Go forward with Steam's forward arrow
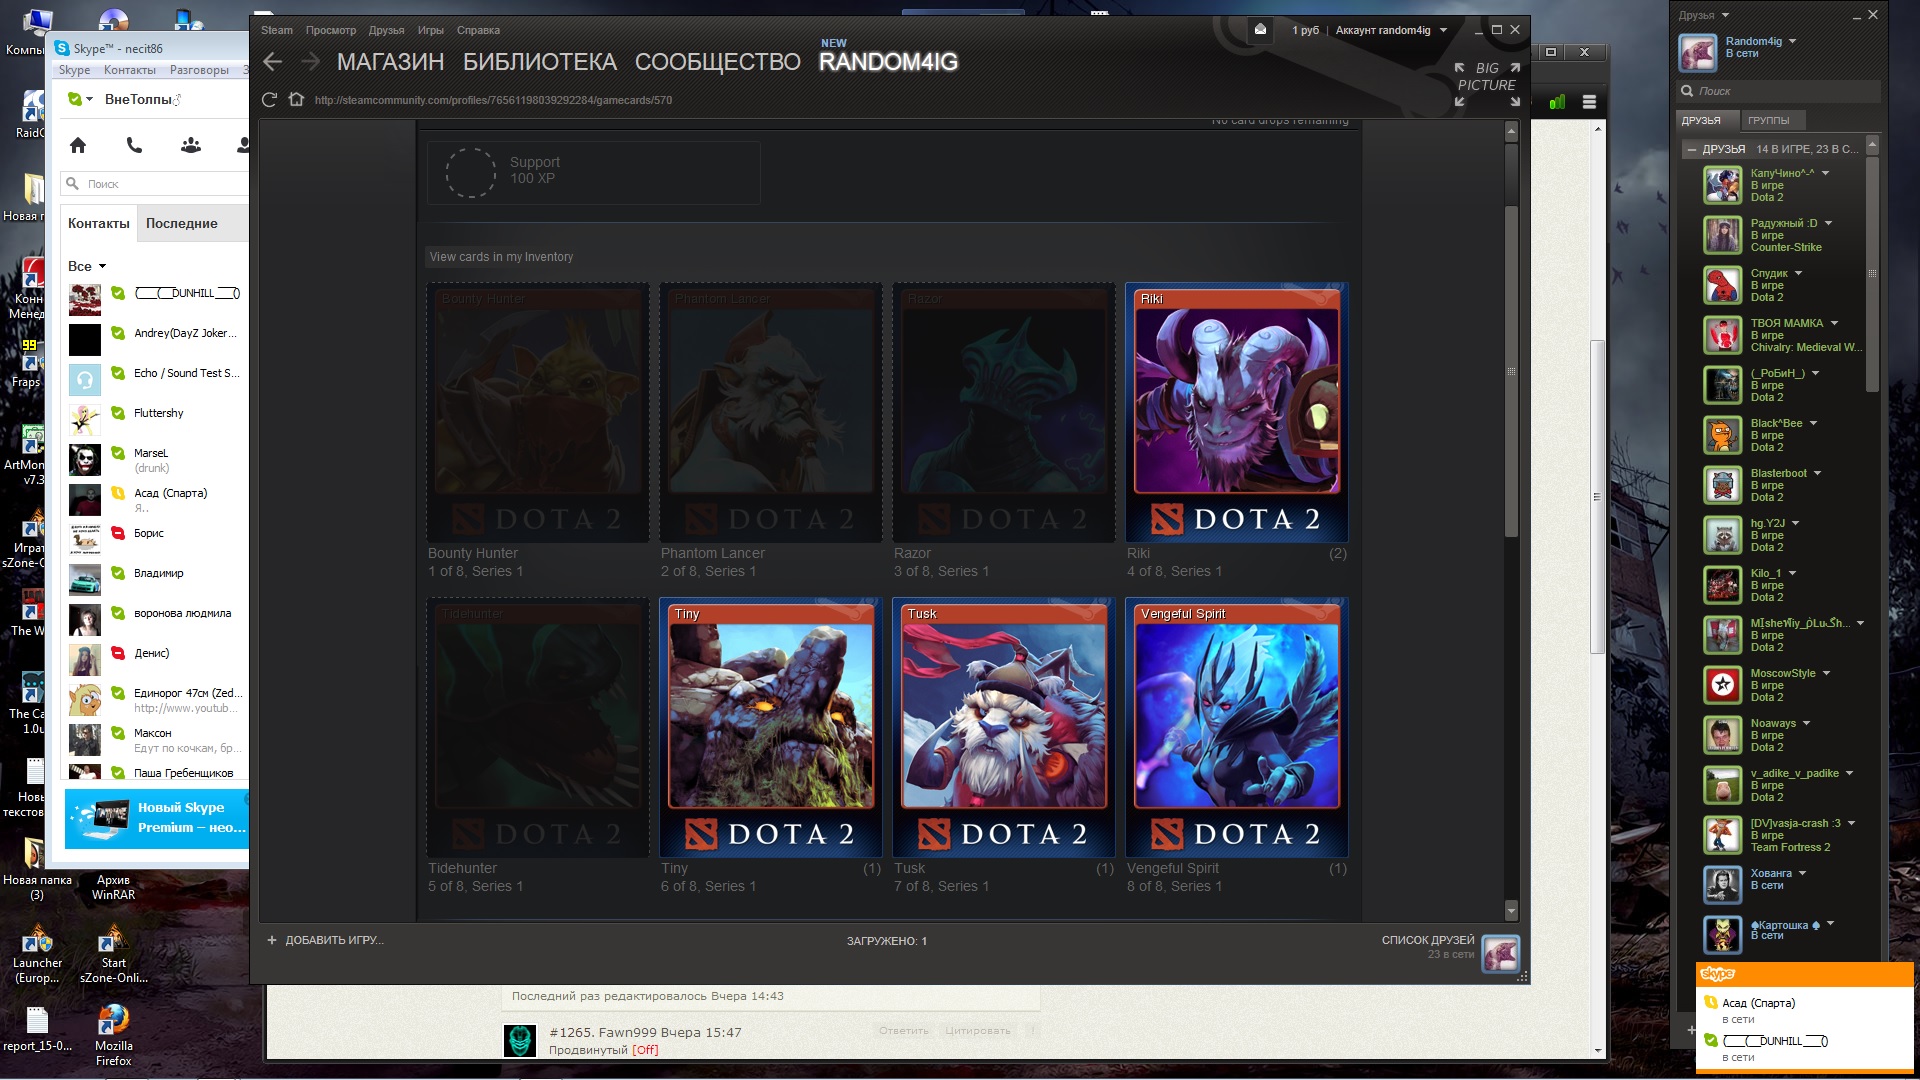The width and height of the screenshot is (1920, 1080). (311, 62)
